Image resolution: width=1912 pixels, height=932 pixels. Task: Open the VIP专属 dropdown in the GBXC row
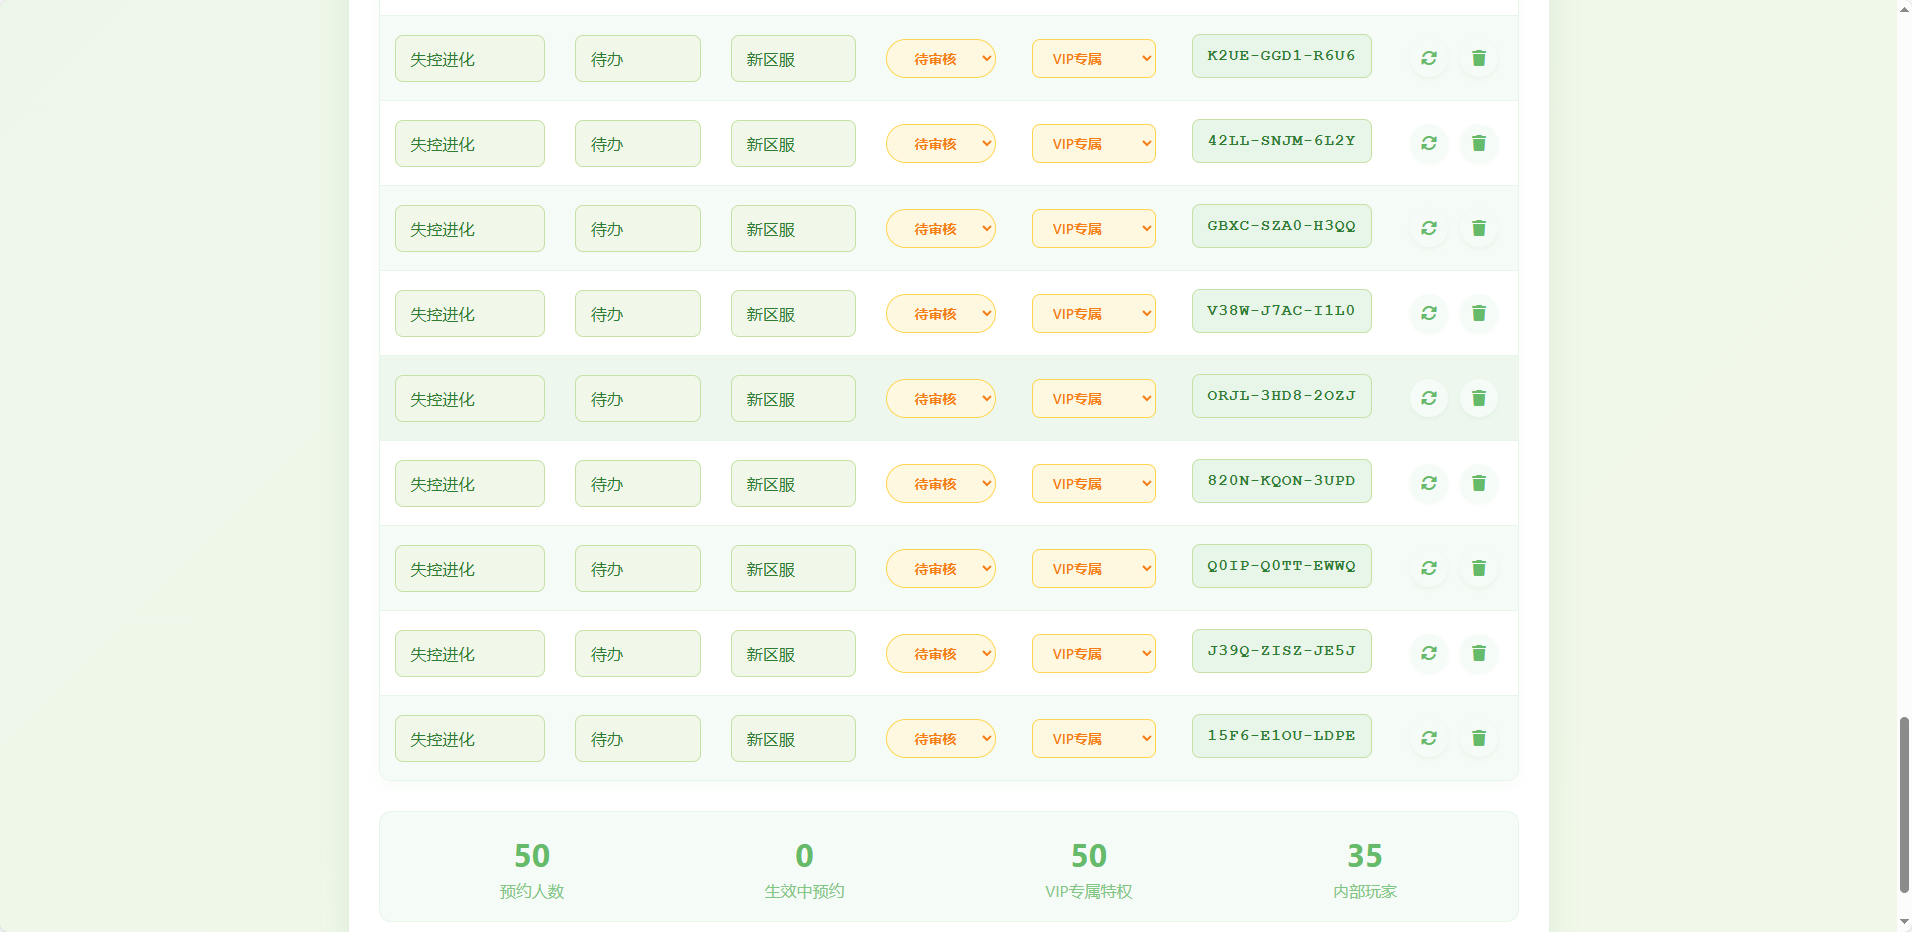(x=1094, y=228)
